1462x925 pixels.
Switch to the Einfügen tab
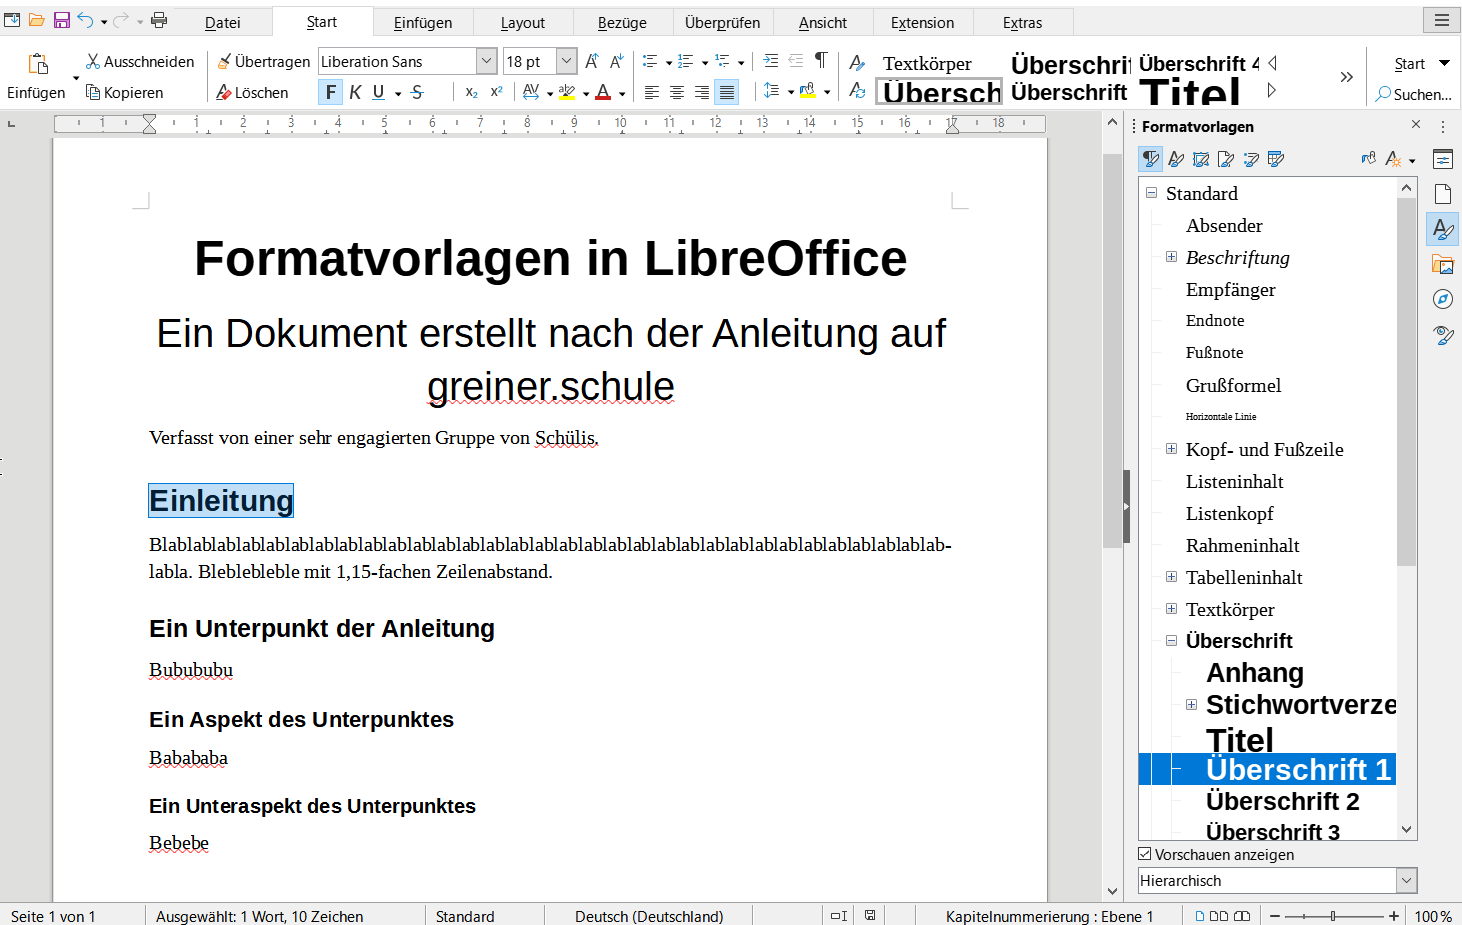click(423, 22)
